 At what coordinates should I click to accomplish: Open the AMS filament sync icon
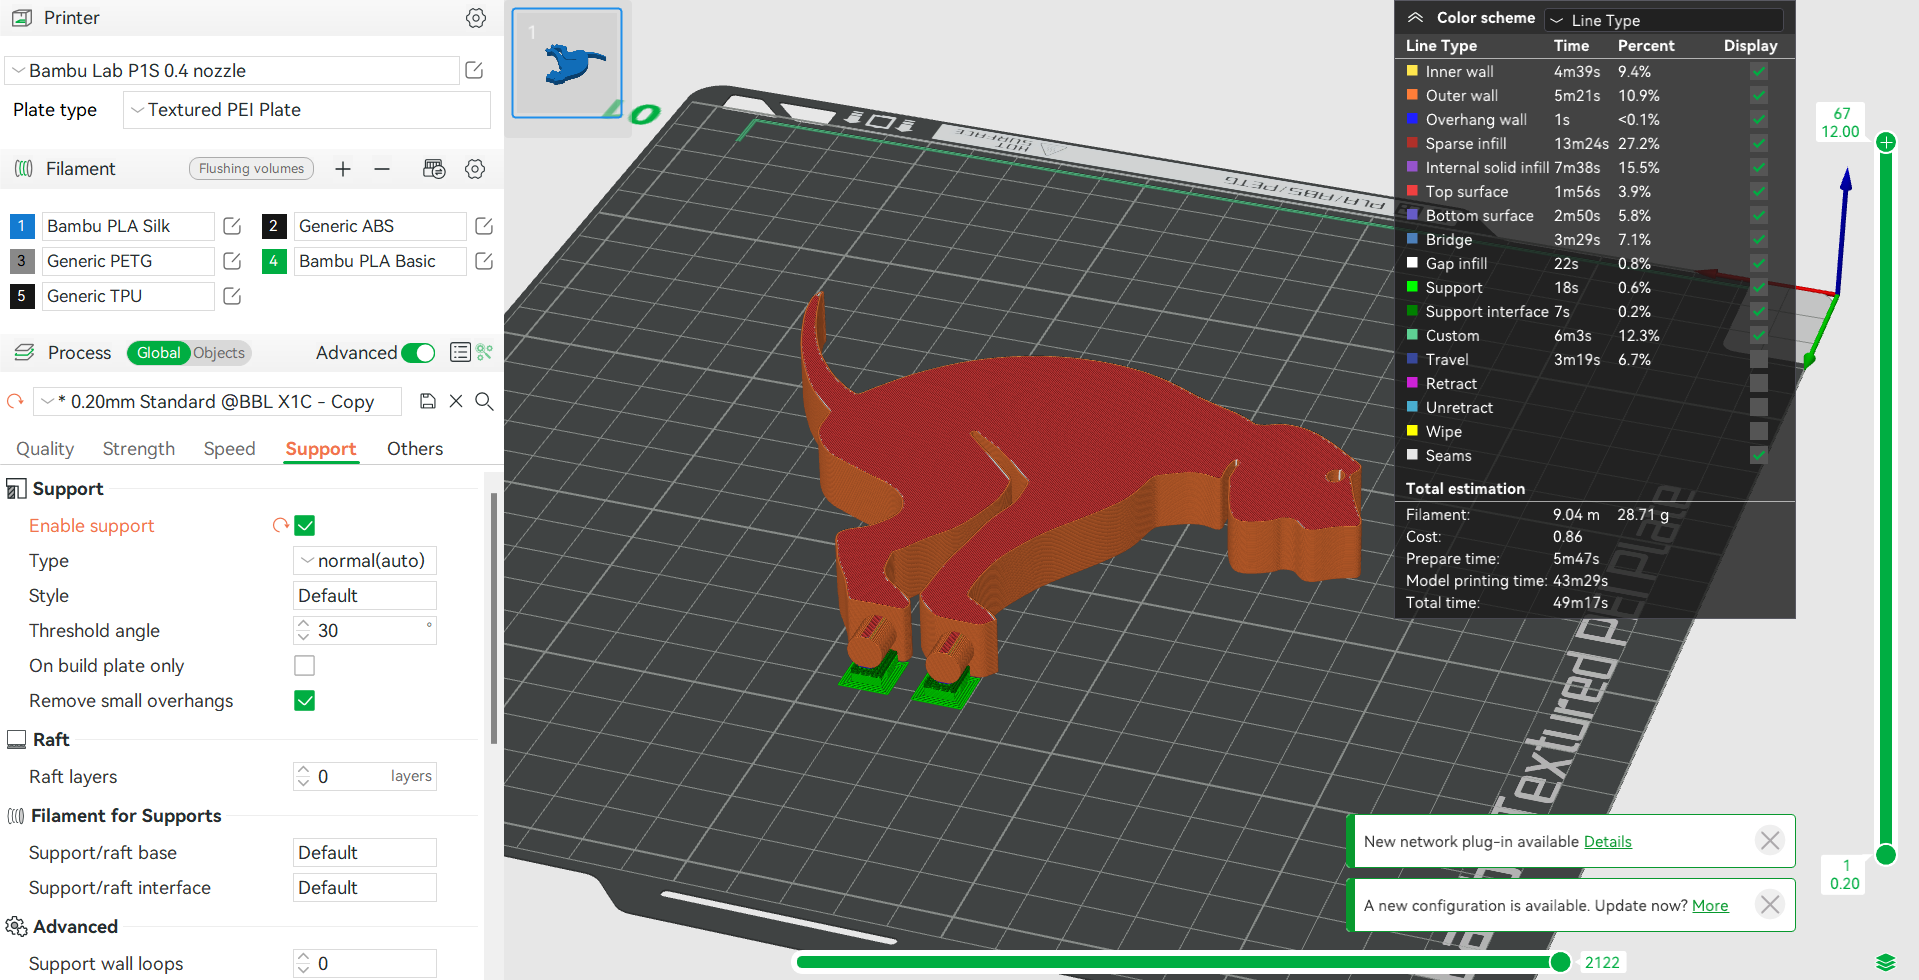pyautogui.click(x=434, y=169)
